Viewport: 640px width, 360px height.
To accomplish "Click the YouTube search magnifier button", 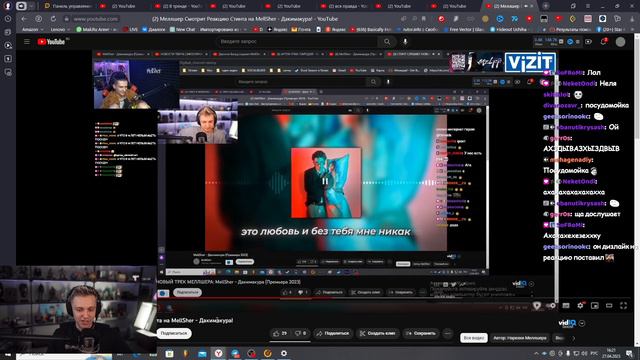I will click(x=387, y=42).
